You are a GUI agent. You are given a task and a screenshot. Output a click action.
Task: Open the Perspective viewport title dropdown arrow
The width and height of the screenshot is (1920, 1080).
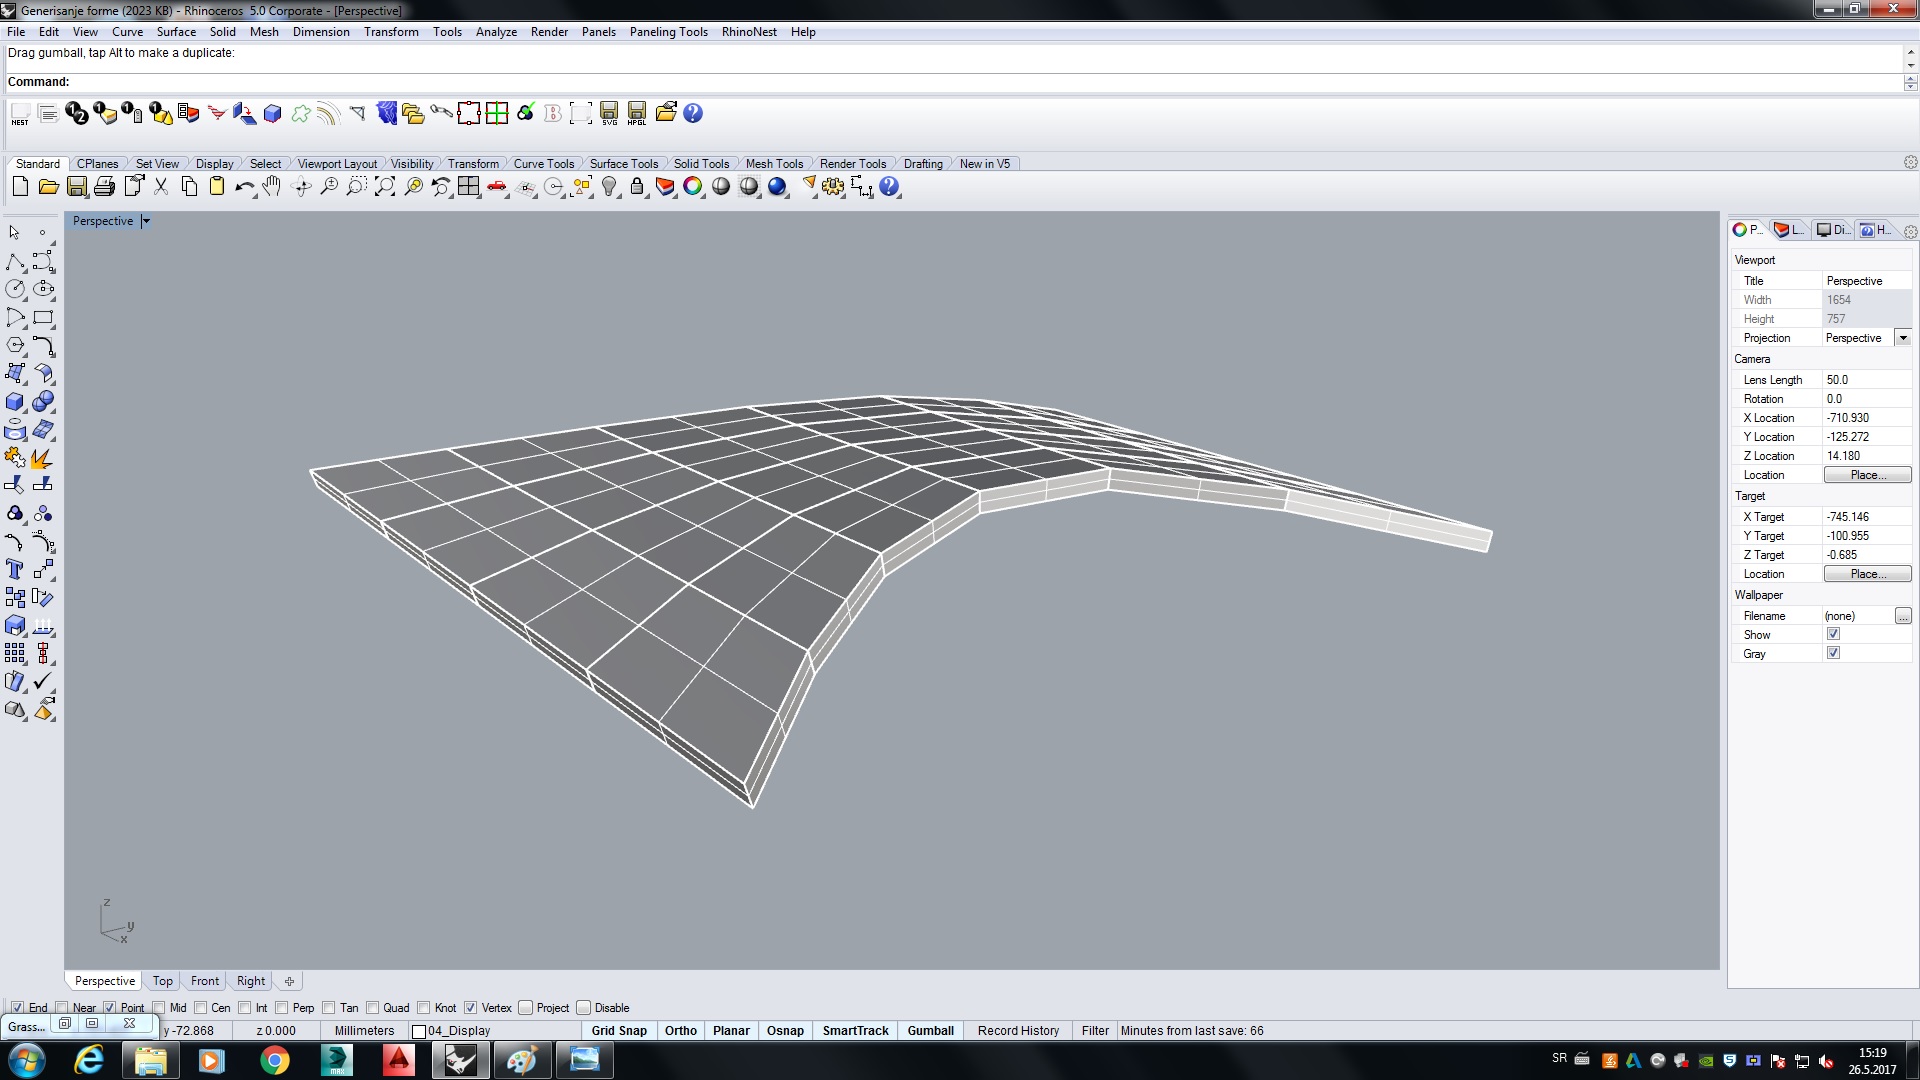[145, 221]
